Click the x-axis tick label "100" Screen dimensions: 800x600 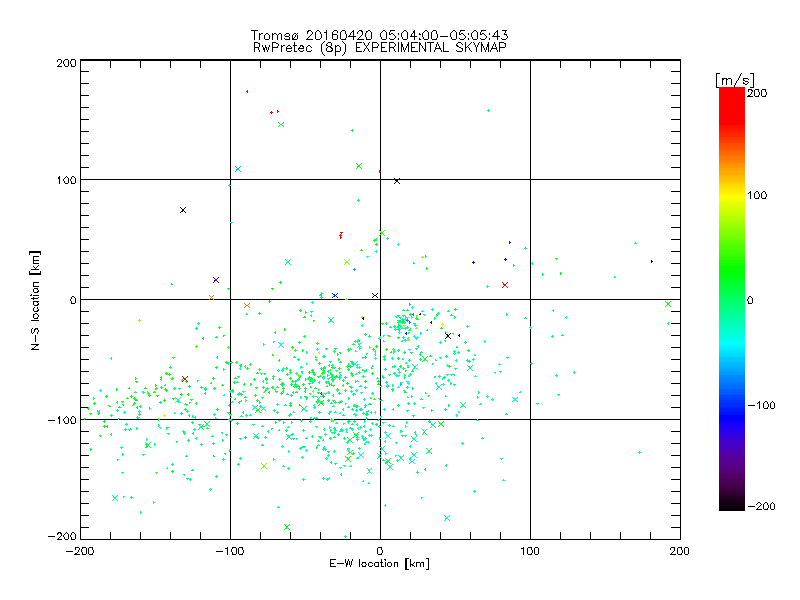(x=530, y=551)
